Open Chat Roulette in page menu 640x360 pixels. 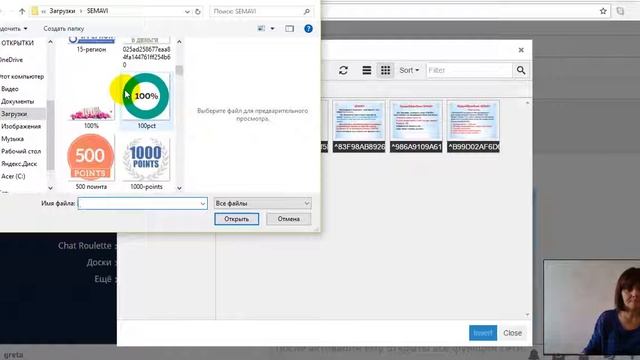pos(84,246)
